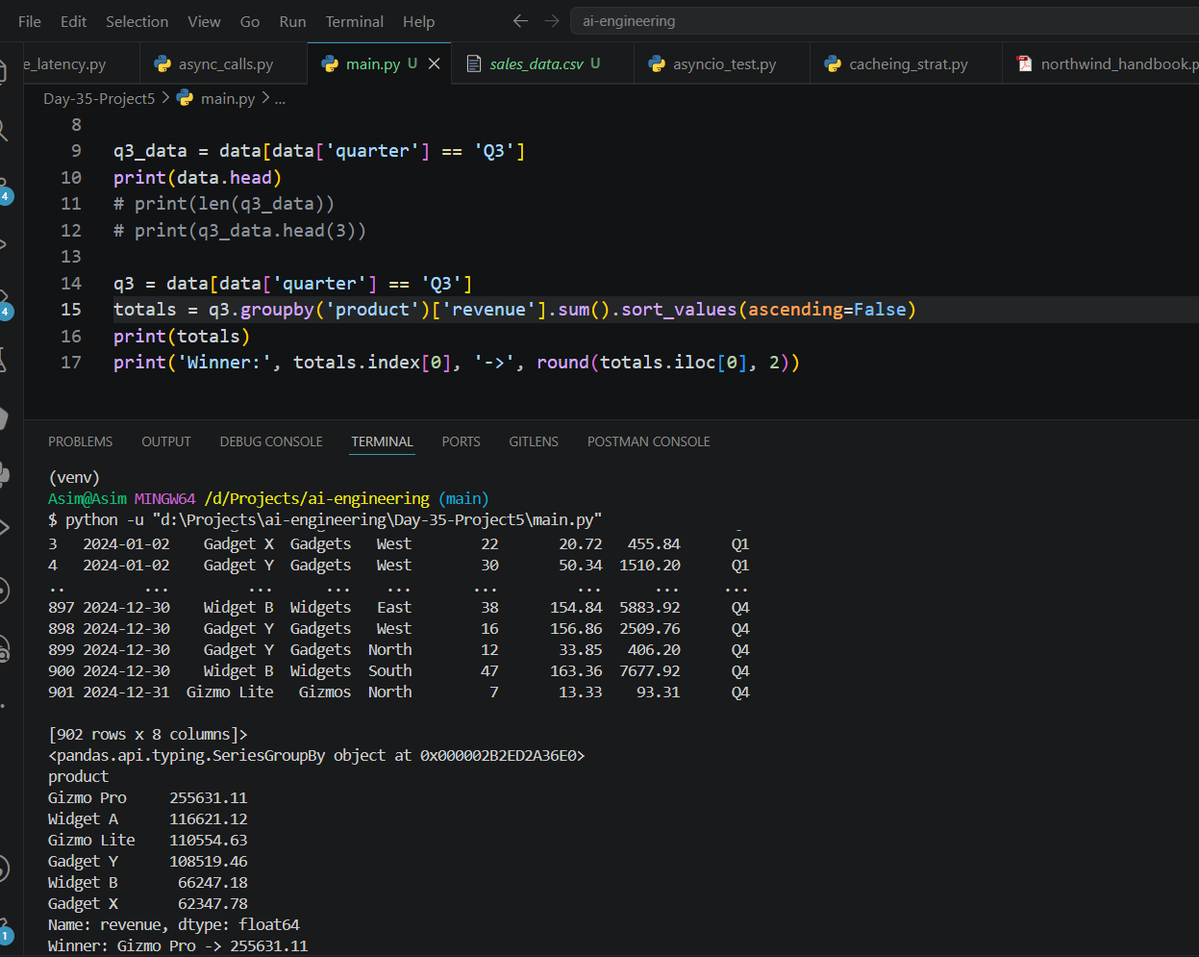1199x957 pixels.
Task: Click Python icon on cacheing_strat.py tab
Action: (833, 64)
